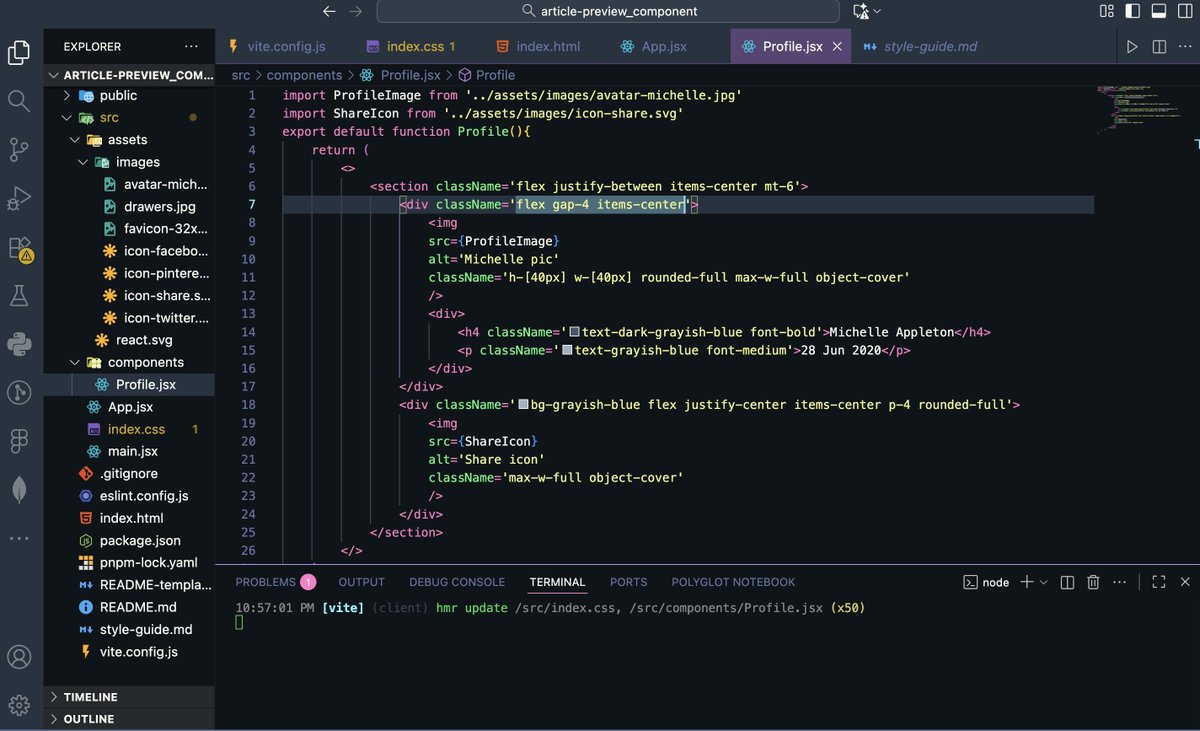The image size is (1200, 731).
Task: Open the Source Control view
Action: pyautogui.click(x=18, y=150)
